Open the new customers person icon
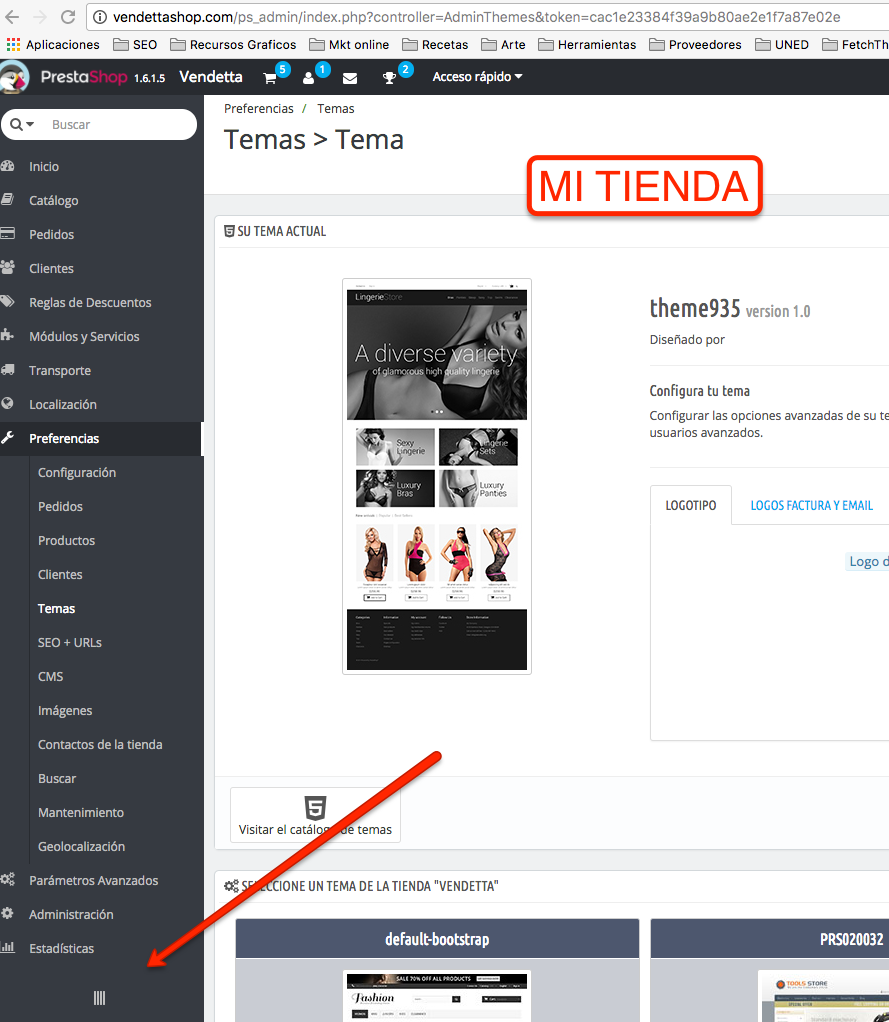This screenshot has height=1022, width=889. tap(308, 78)
